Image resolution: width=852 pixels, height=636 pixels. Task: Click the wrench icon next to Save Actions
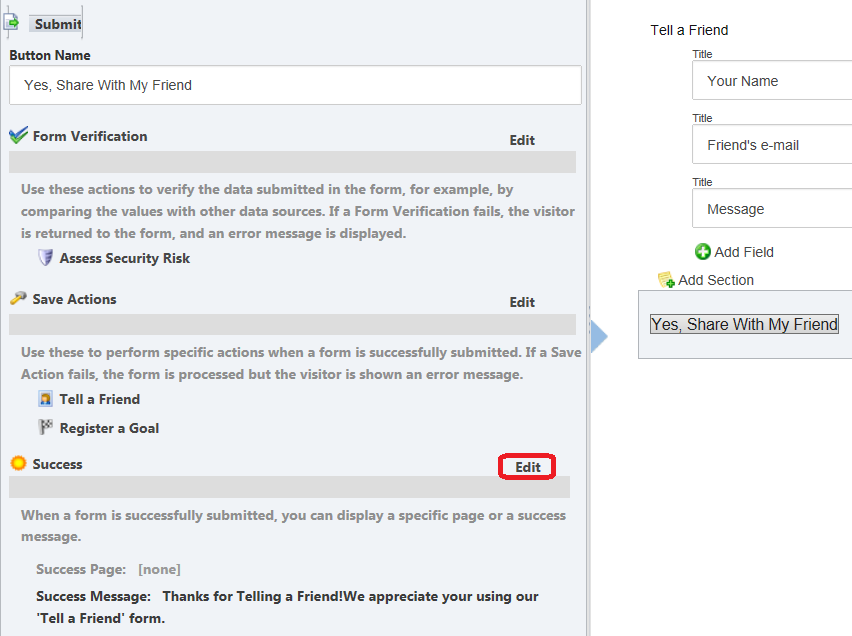click(x=17, y=299)
